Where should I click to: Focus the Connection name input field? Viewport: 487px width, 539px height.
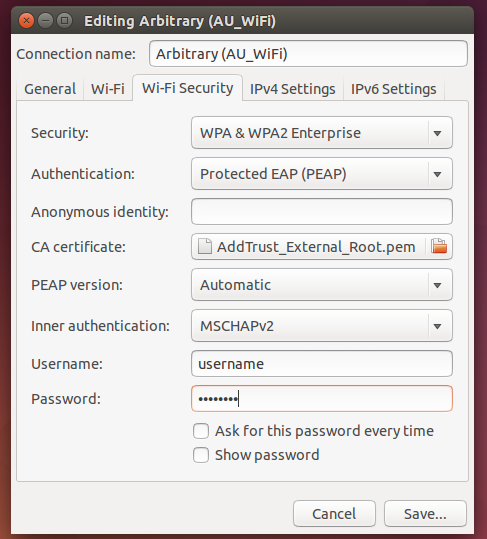[308, 54]
